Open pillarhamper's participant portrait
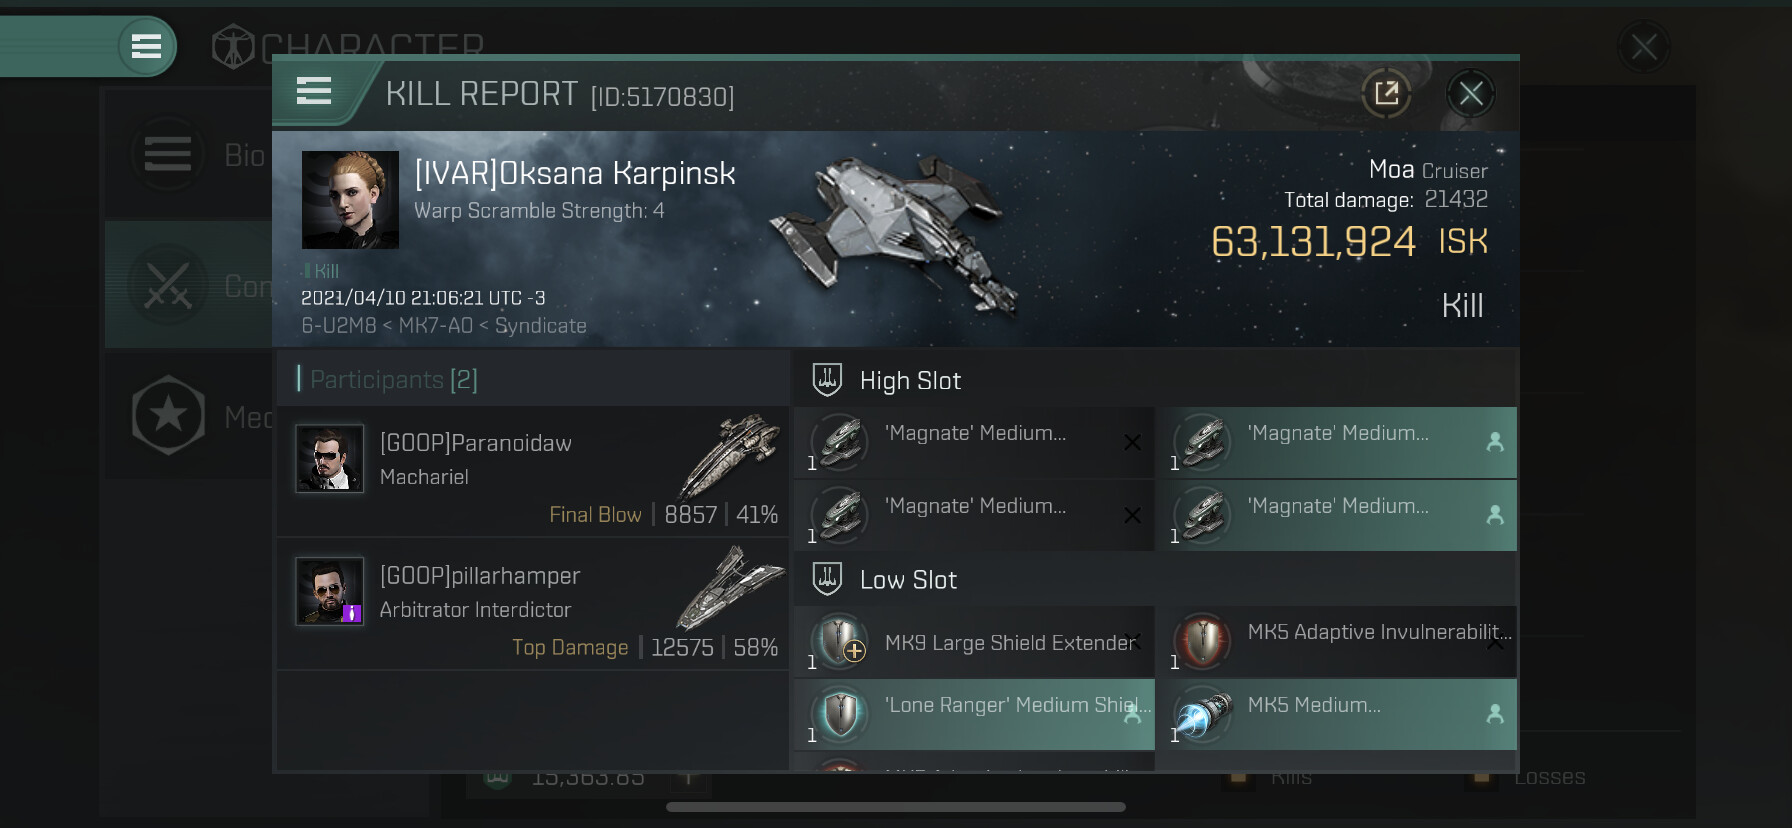The width and height of the screenshot is (1792, 828). (330, 591)
